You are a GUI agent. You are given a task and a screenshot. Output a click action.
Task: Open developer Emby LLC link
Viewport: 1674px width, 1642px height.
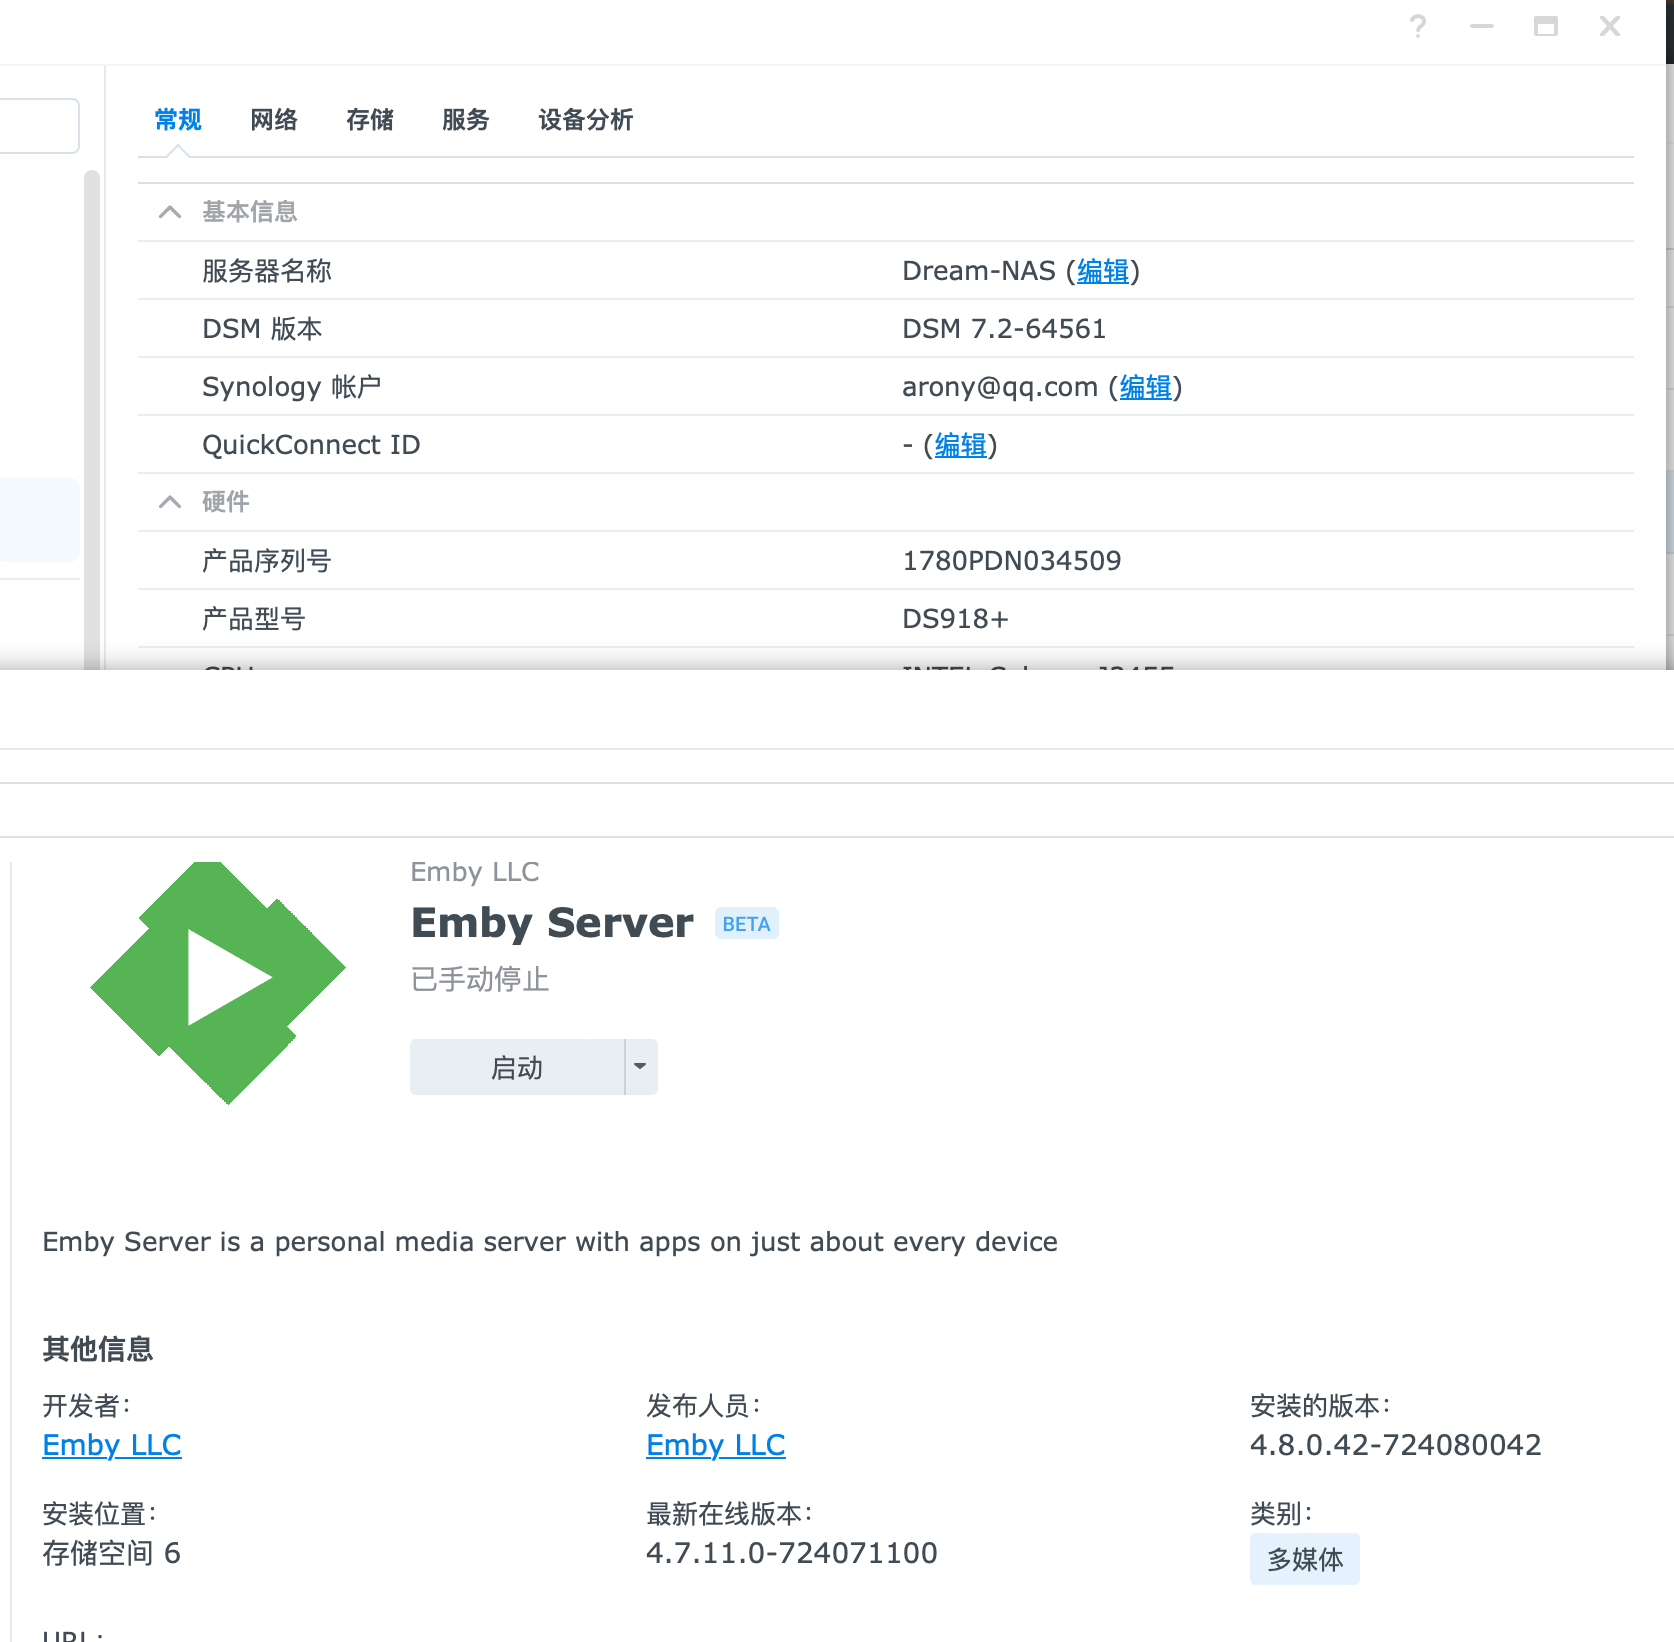click(112, 1445)
